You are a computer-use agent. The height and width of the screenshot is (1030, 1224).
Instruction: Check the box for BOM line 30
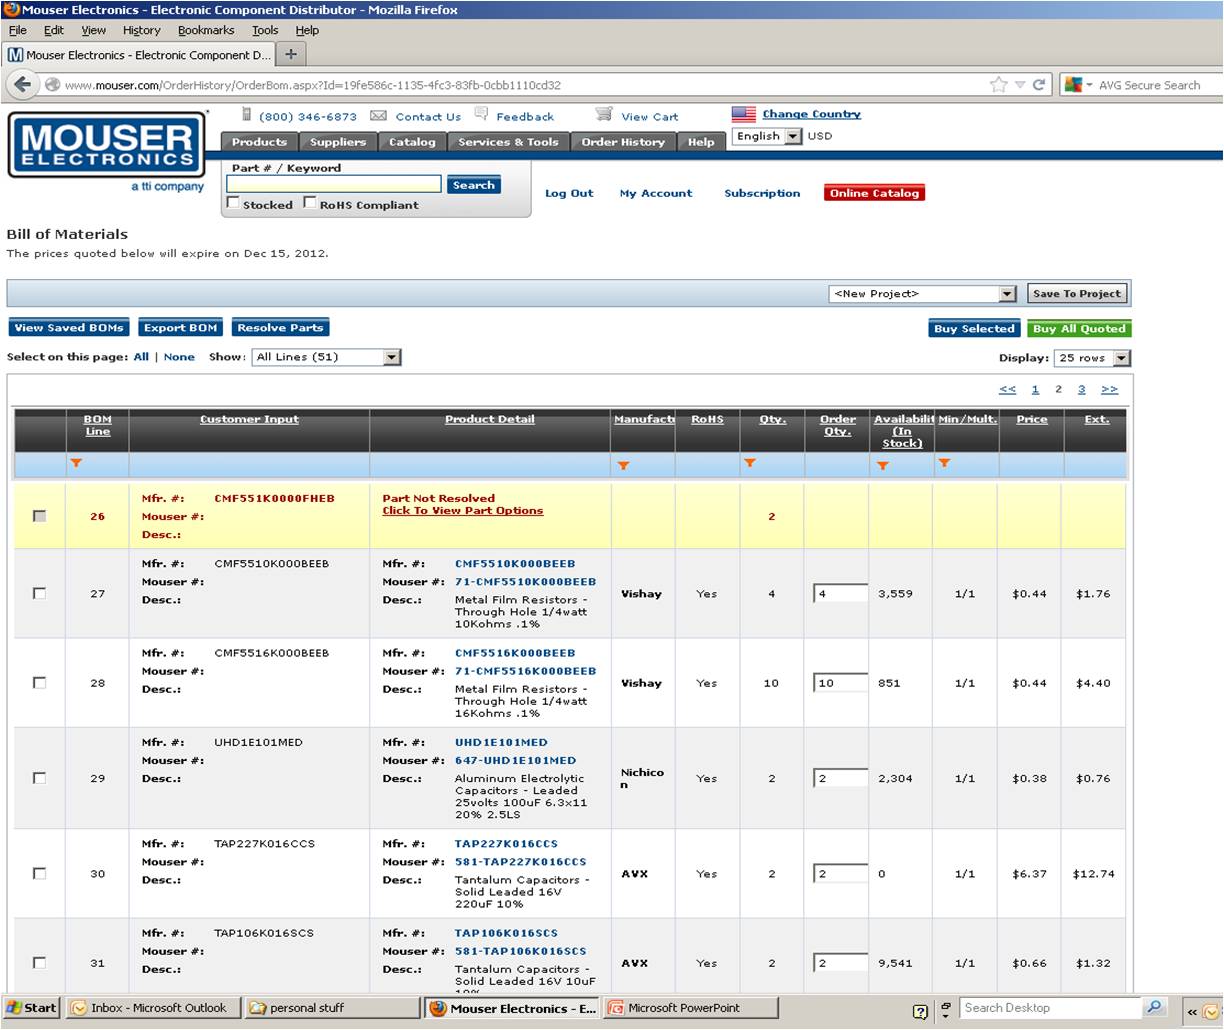coord(39,873)
